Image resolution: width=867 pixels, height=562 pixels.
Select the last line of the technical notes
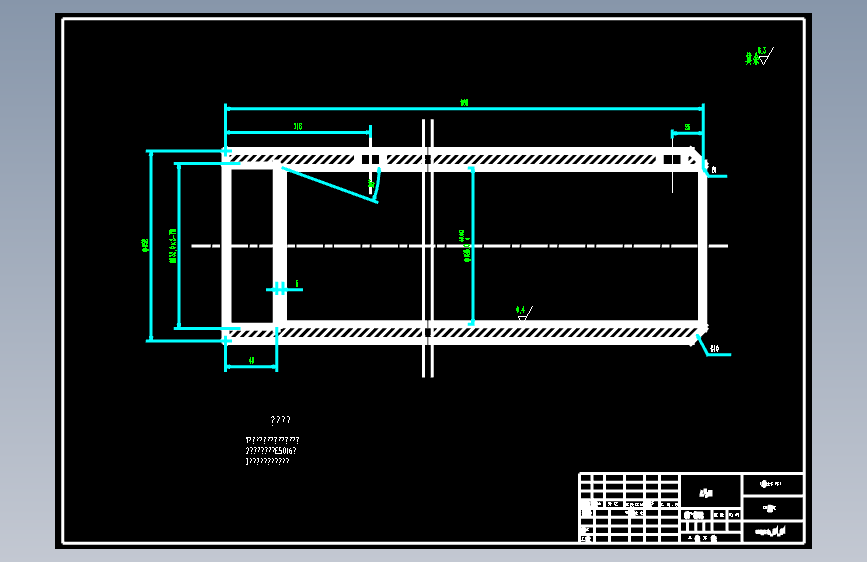coord(268,461)
